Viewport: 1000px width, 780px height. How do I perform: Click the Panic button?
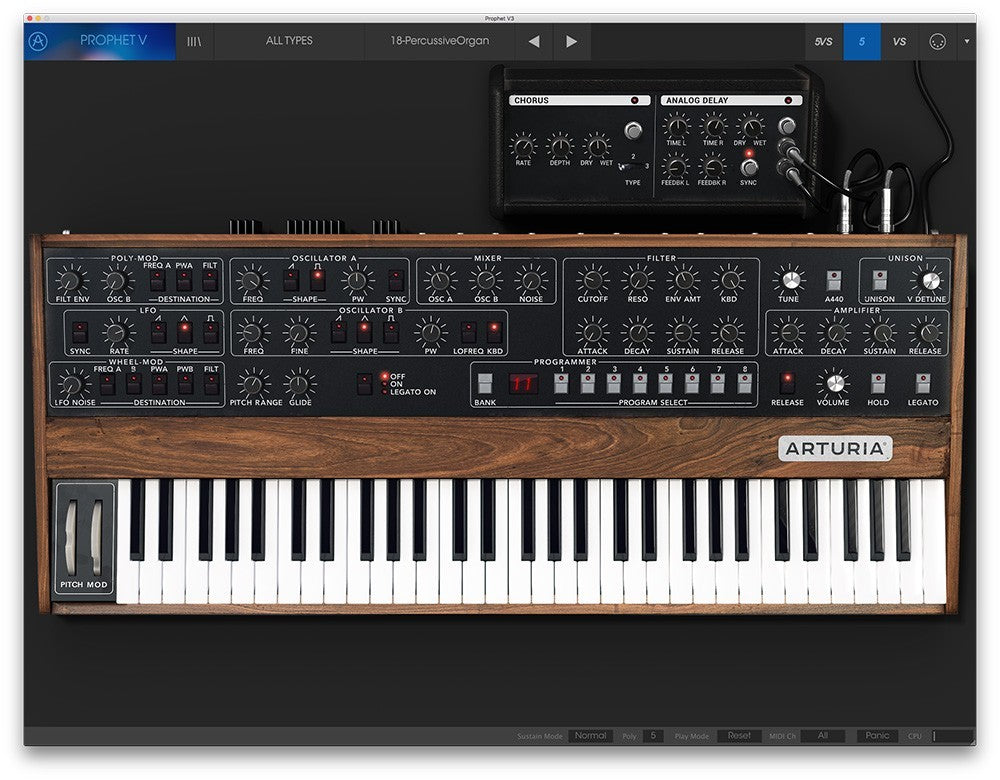tap(877, 736)
